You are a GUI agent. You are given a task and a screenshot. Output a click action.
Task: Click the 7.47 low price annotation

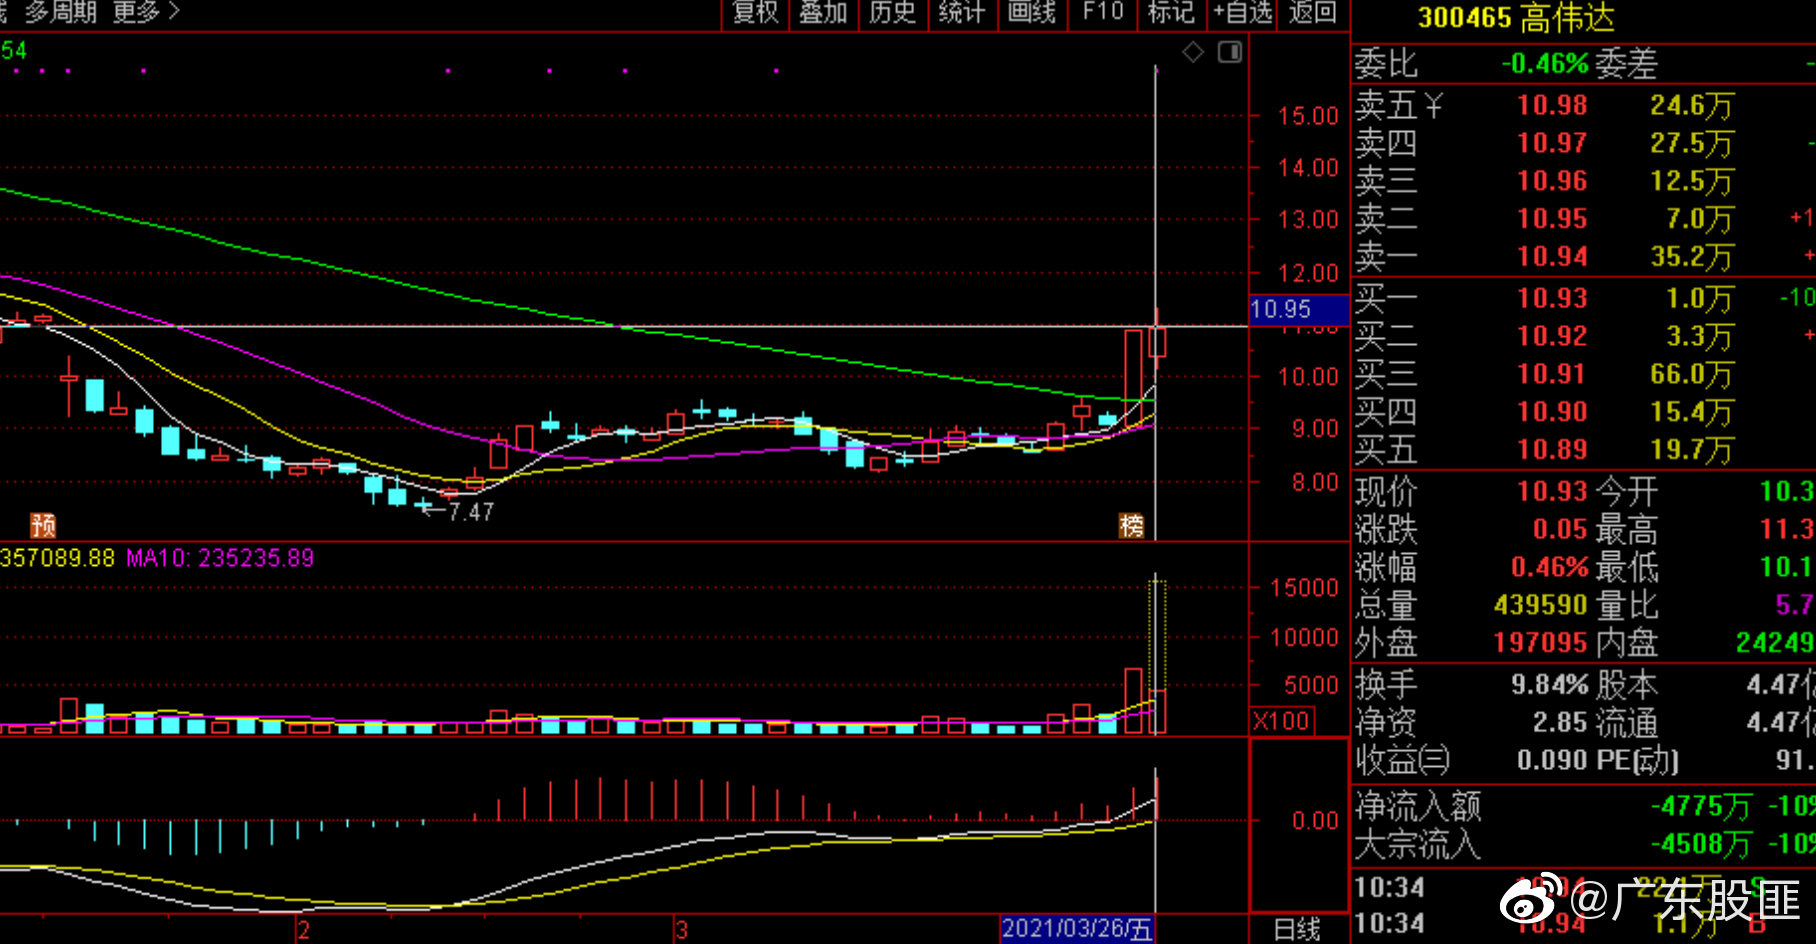tap(470, 512)
